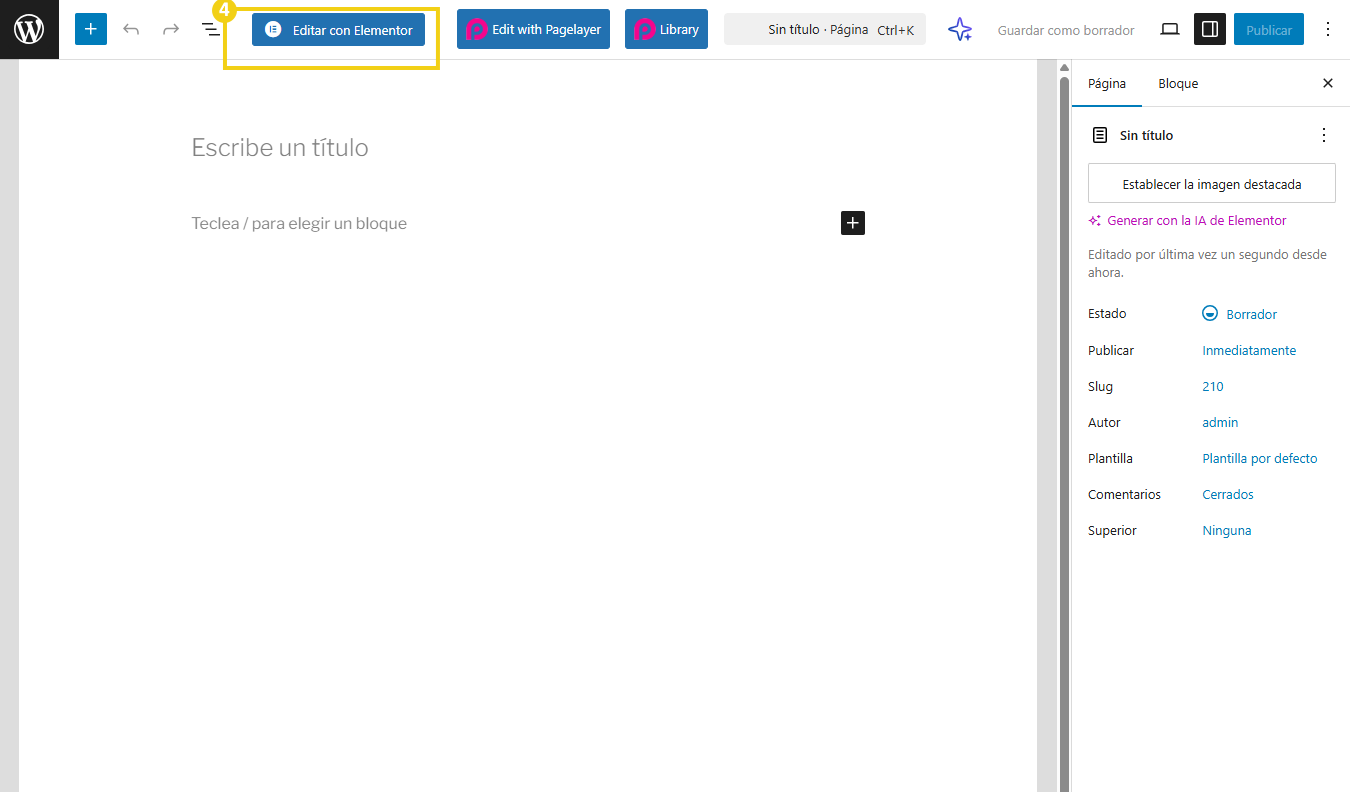Image resolution: width=1350 pixels, height=792 pixels.
Task: Click the WordPress logo icon
Action: pos(29,30)
